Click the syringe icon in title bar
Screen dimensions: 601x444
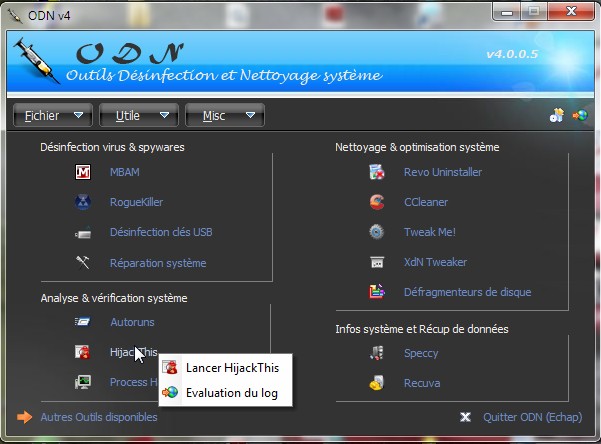(x=15, y=16)
